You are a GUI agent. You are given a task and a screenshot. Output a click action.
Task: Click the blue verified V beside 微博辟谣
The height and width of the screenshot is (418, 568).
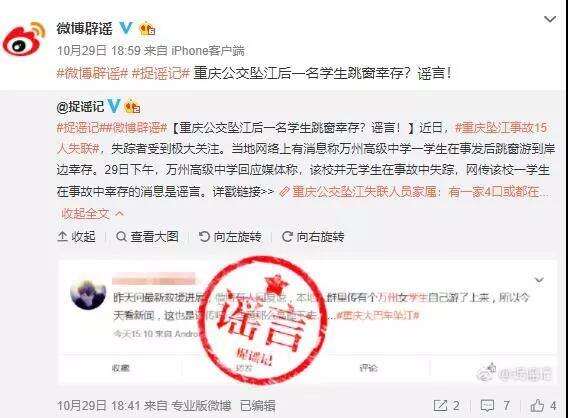point(126,28)
